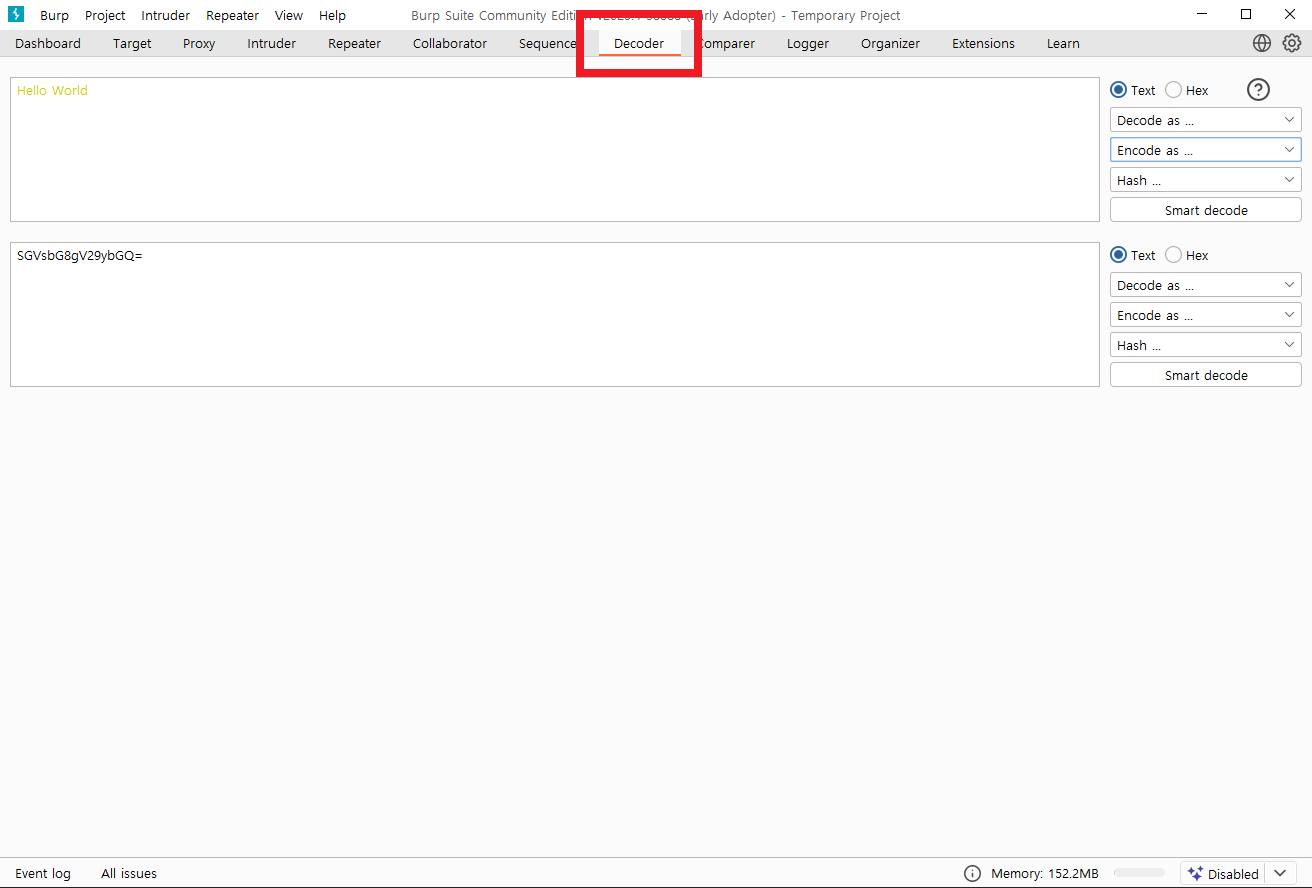
Task: Open the Help menu
Action: pos(332,15)
